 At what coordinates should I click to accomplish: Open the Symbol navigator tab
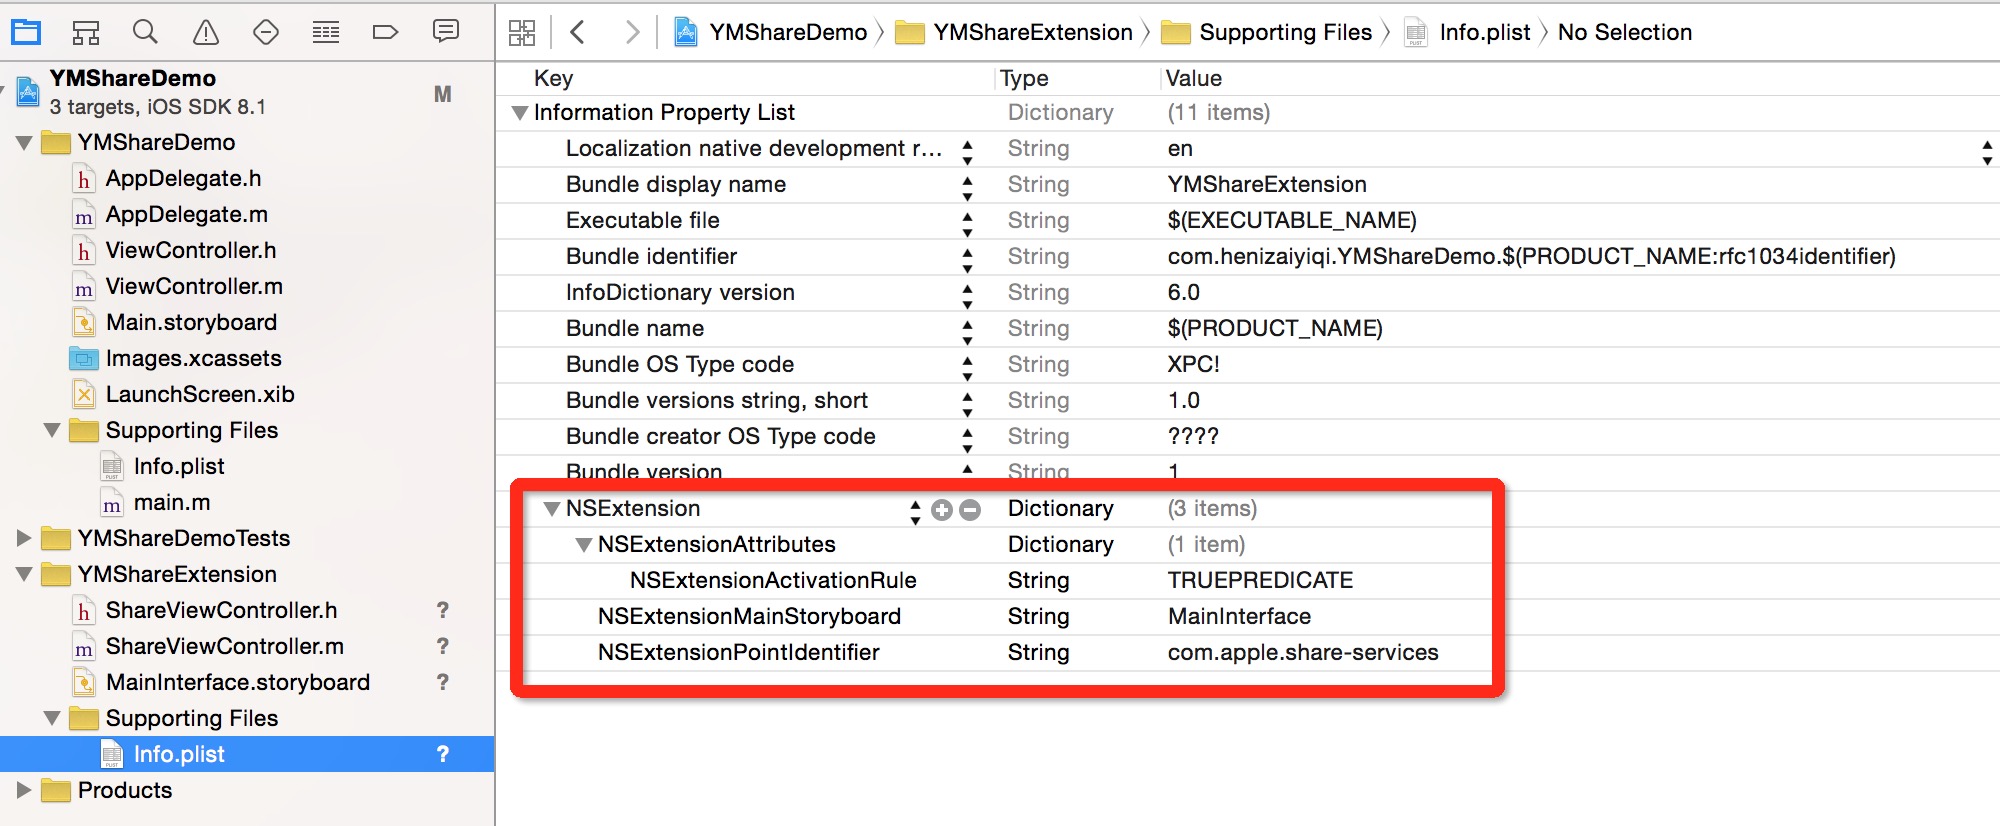(x=86, y=32)
